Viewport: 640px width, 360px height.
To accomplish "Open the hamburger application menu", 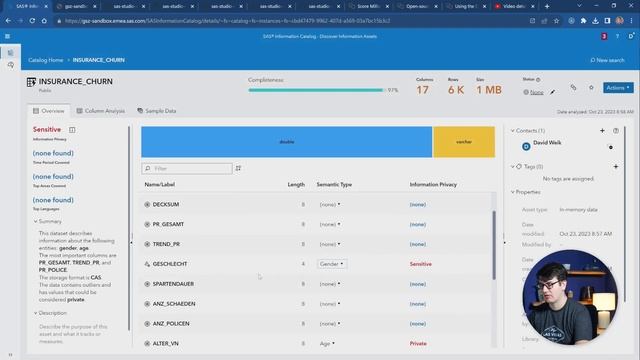I will click(x=7, y=36).
